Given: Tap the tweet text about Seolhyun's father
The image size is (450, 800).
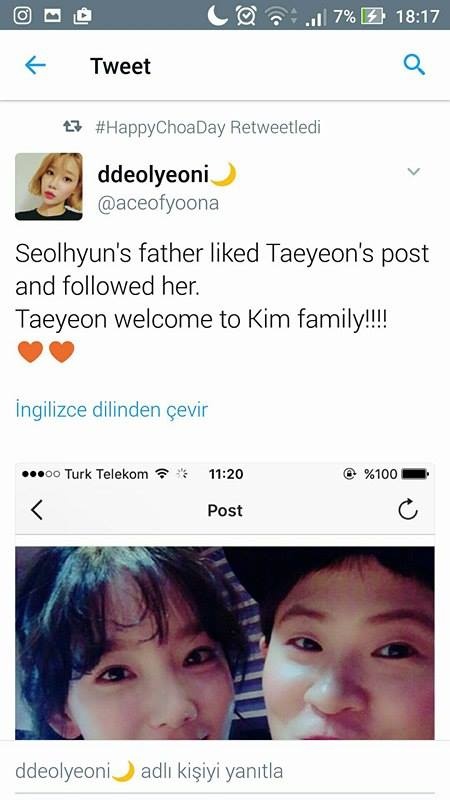Looking at the screenshot, I should [x=222, y=286].
